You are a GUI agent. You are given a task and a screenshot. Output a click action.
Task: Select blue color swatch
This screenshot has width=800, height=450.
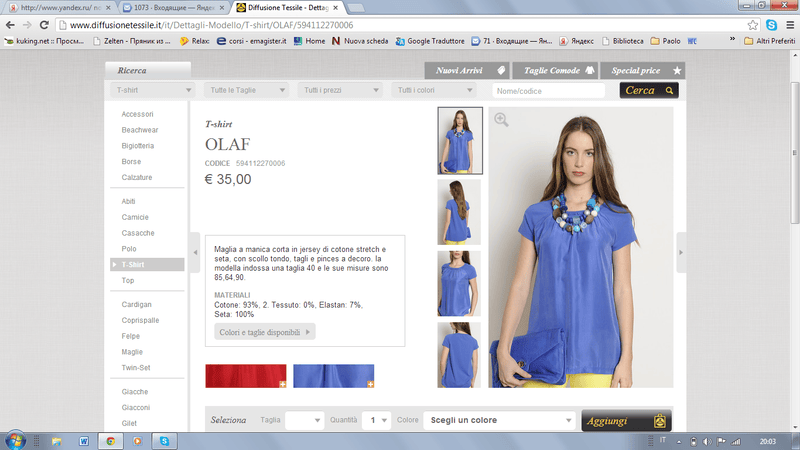click(x=334, y=376)
